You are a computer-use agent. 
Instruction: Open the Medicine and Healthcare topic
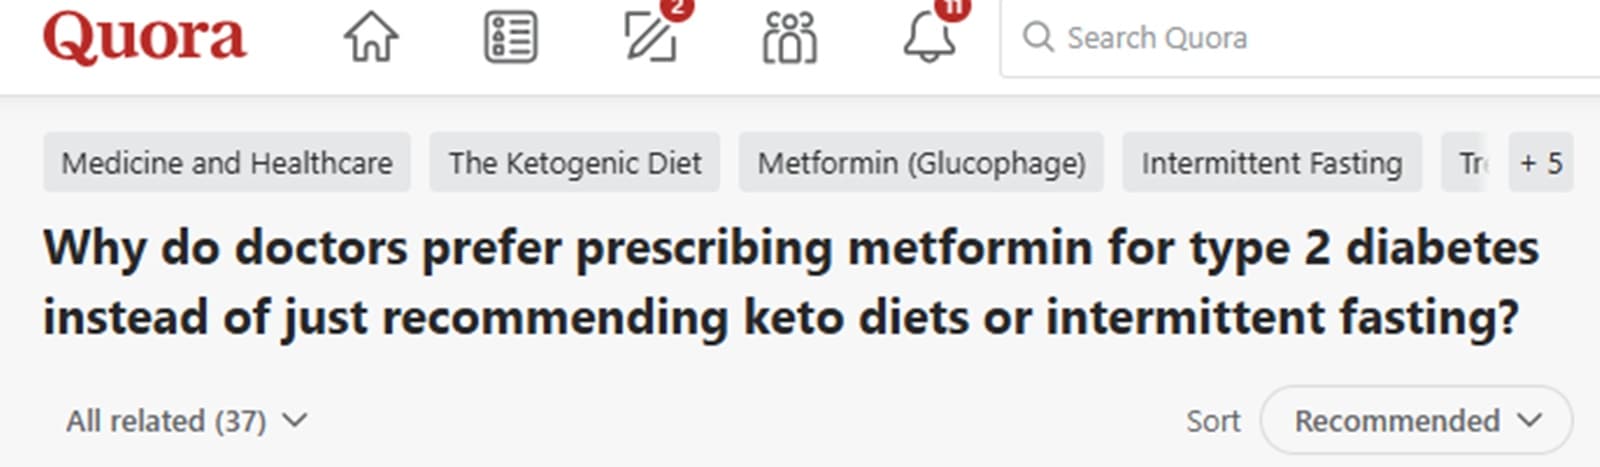(227, 162)
